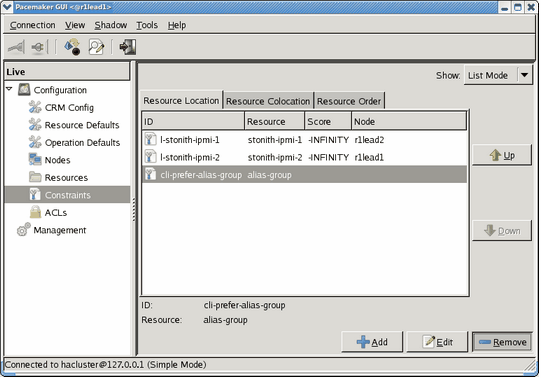Image resolution: width=541 pixels, height=378 pixels.
Task: Click the Constraints icon in sidebar
Action: (35, 195)
